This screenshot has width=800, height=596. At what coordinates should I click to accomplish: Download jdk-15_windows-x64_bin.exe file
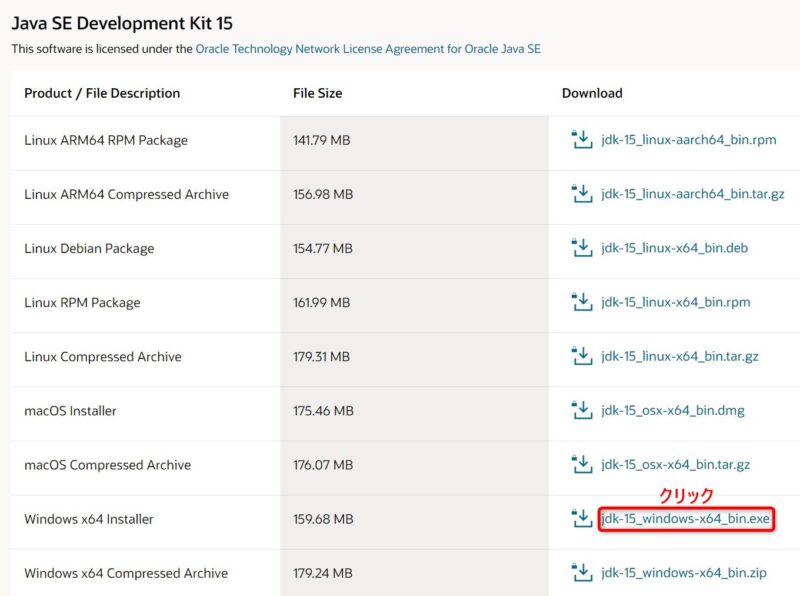point(686,519)
